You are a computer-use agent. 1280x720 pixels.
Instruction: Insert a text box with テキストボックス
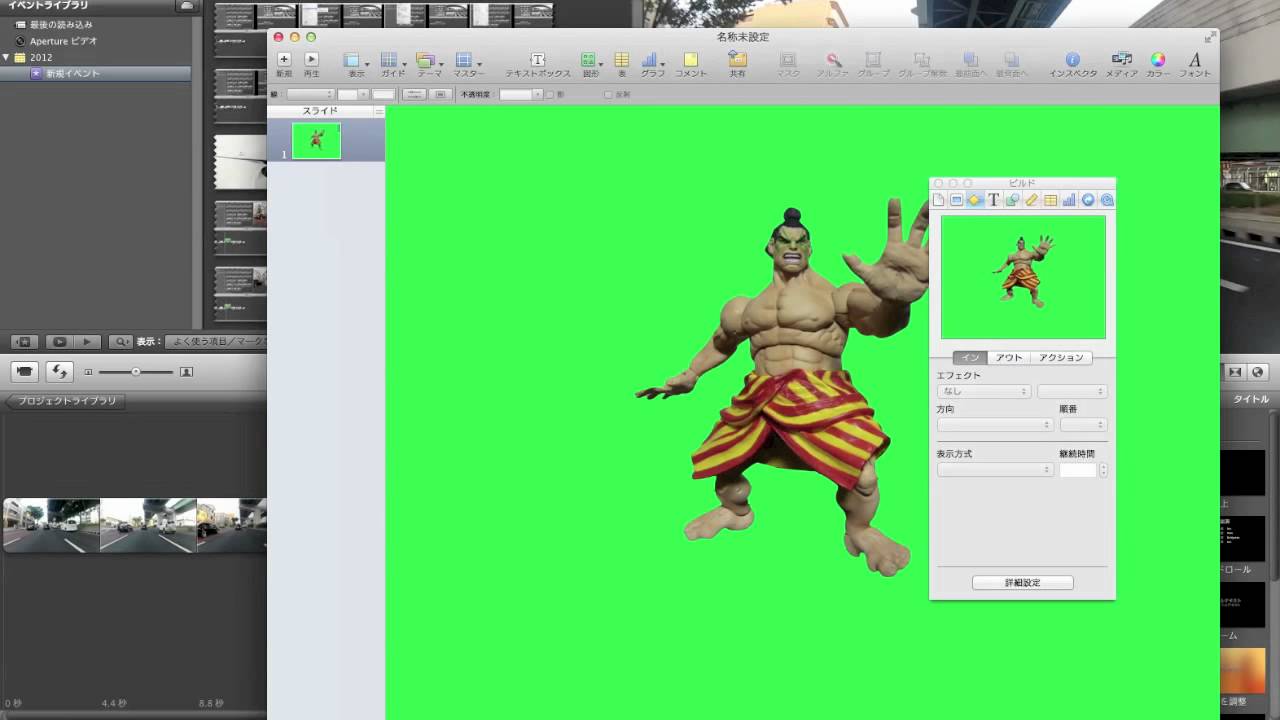click(x=538, y=65)
